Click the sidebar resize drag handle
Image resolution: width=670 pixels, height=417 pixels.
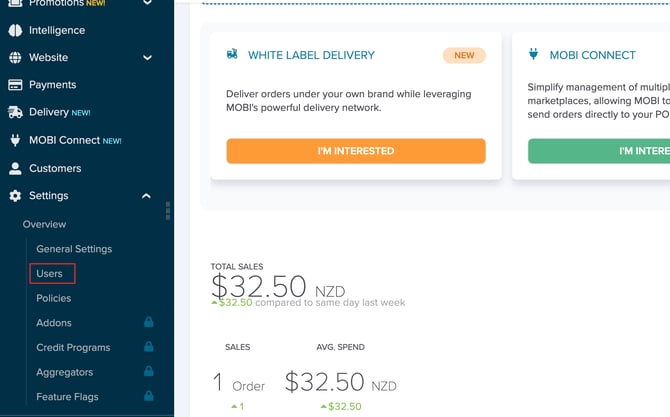(168, 210)
